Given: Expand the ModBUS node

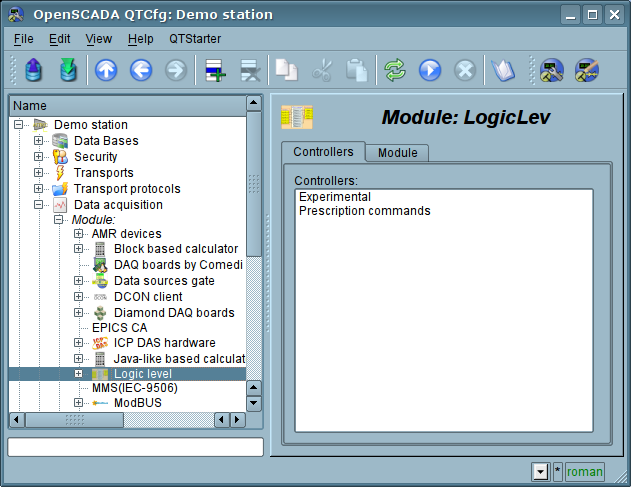Looking at the screenshot, I should click(x=78, y=402).
